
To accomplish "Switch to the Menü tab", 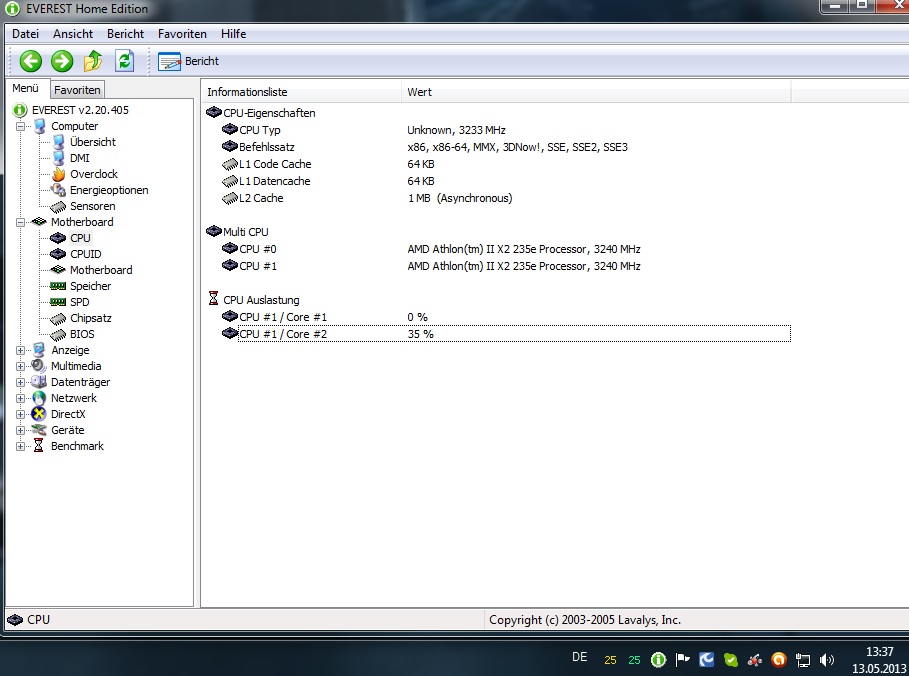I will pyautogui.click(x=26, y=88).
